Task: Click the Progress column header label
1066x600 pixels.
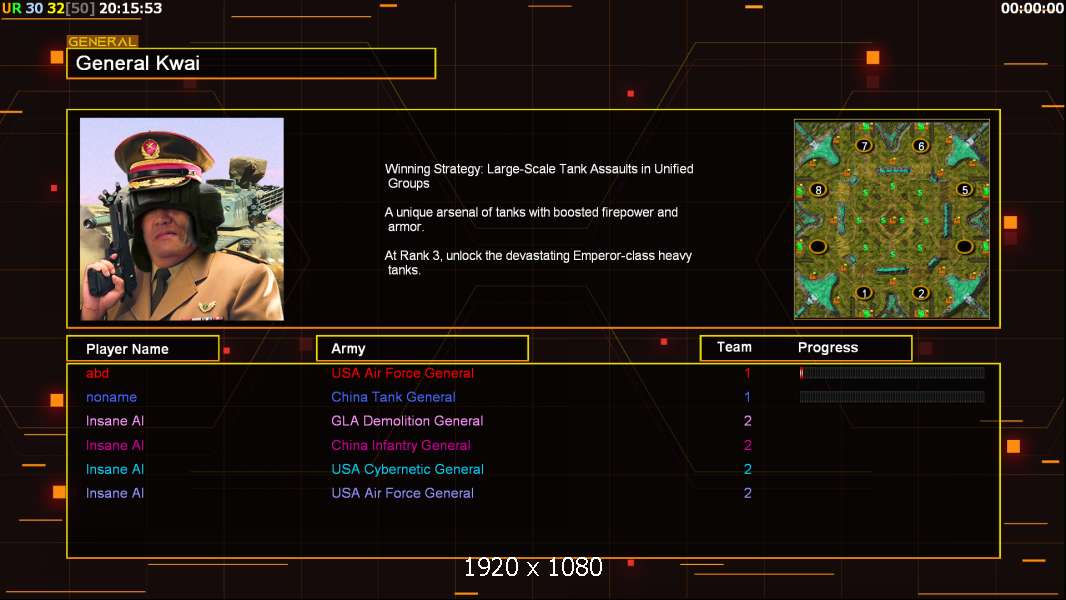Action: click(x=827, y=347)
